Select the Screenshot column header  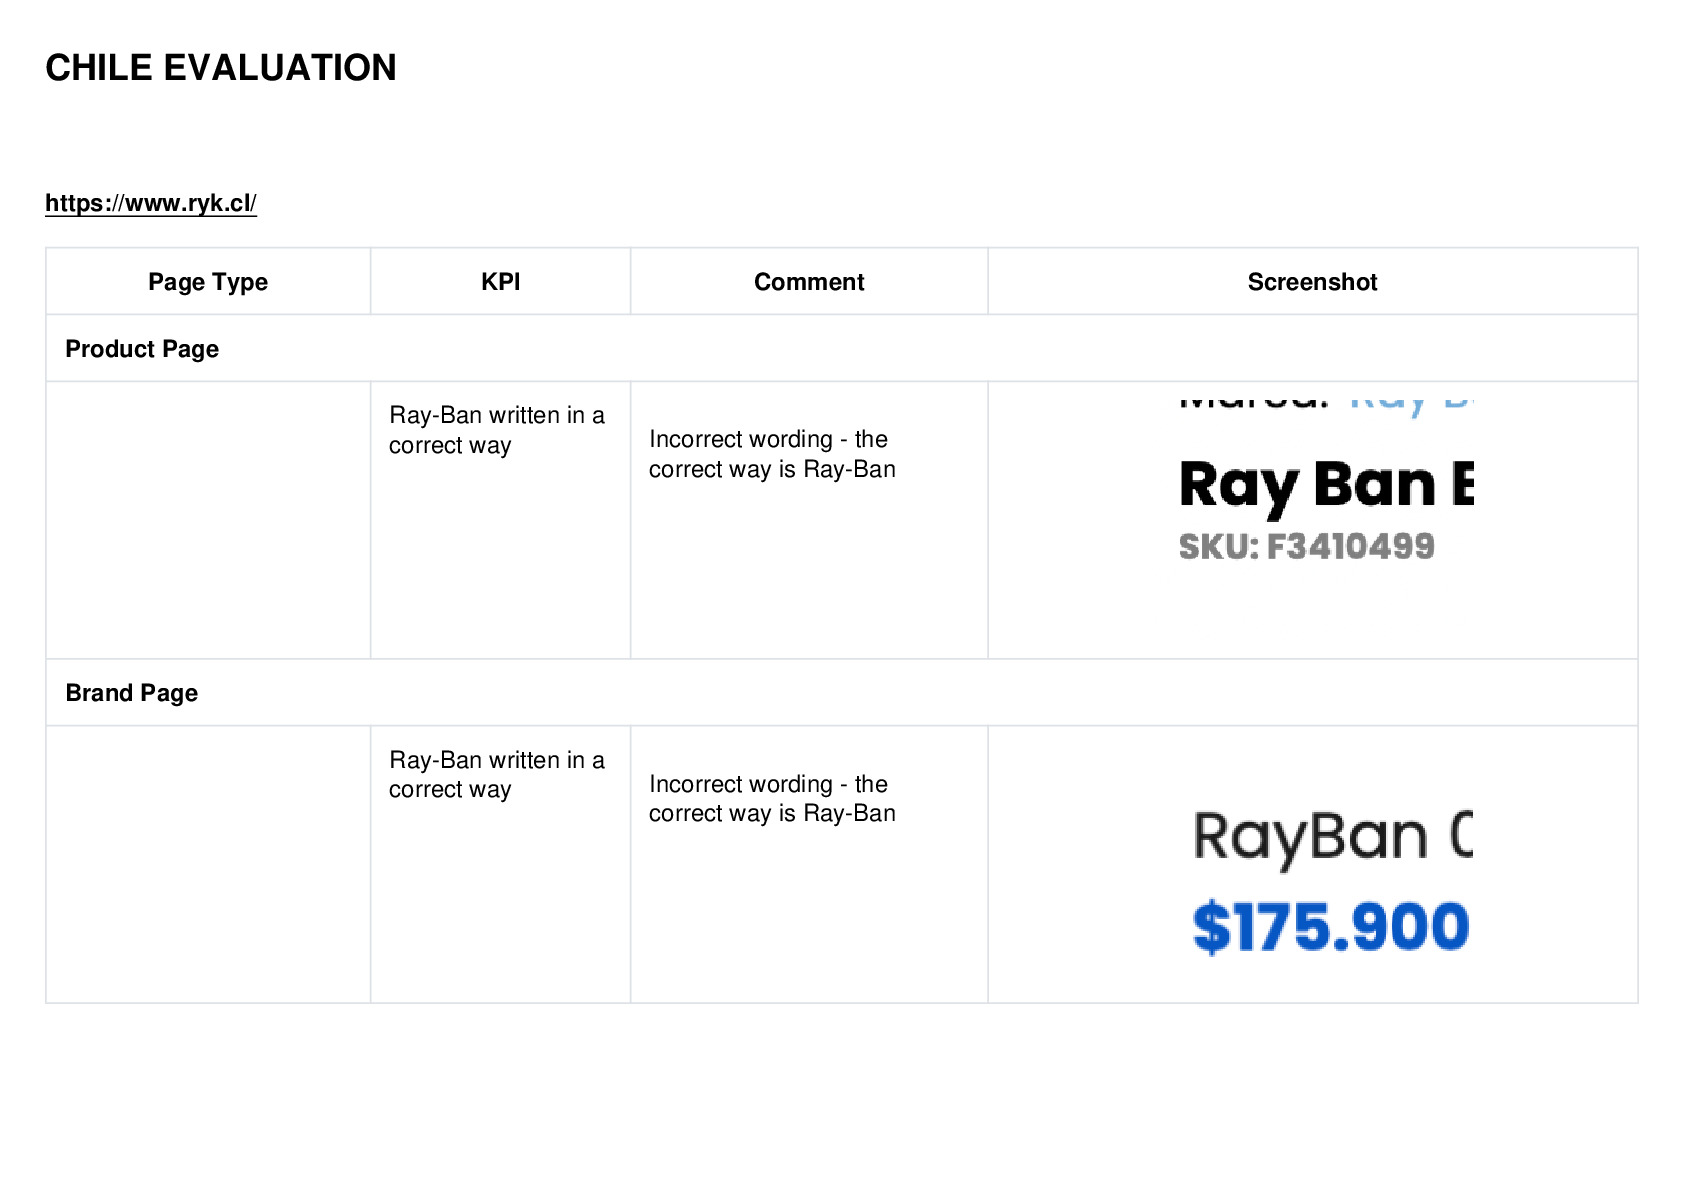click(1312, 282)
